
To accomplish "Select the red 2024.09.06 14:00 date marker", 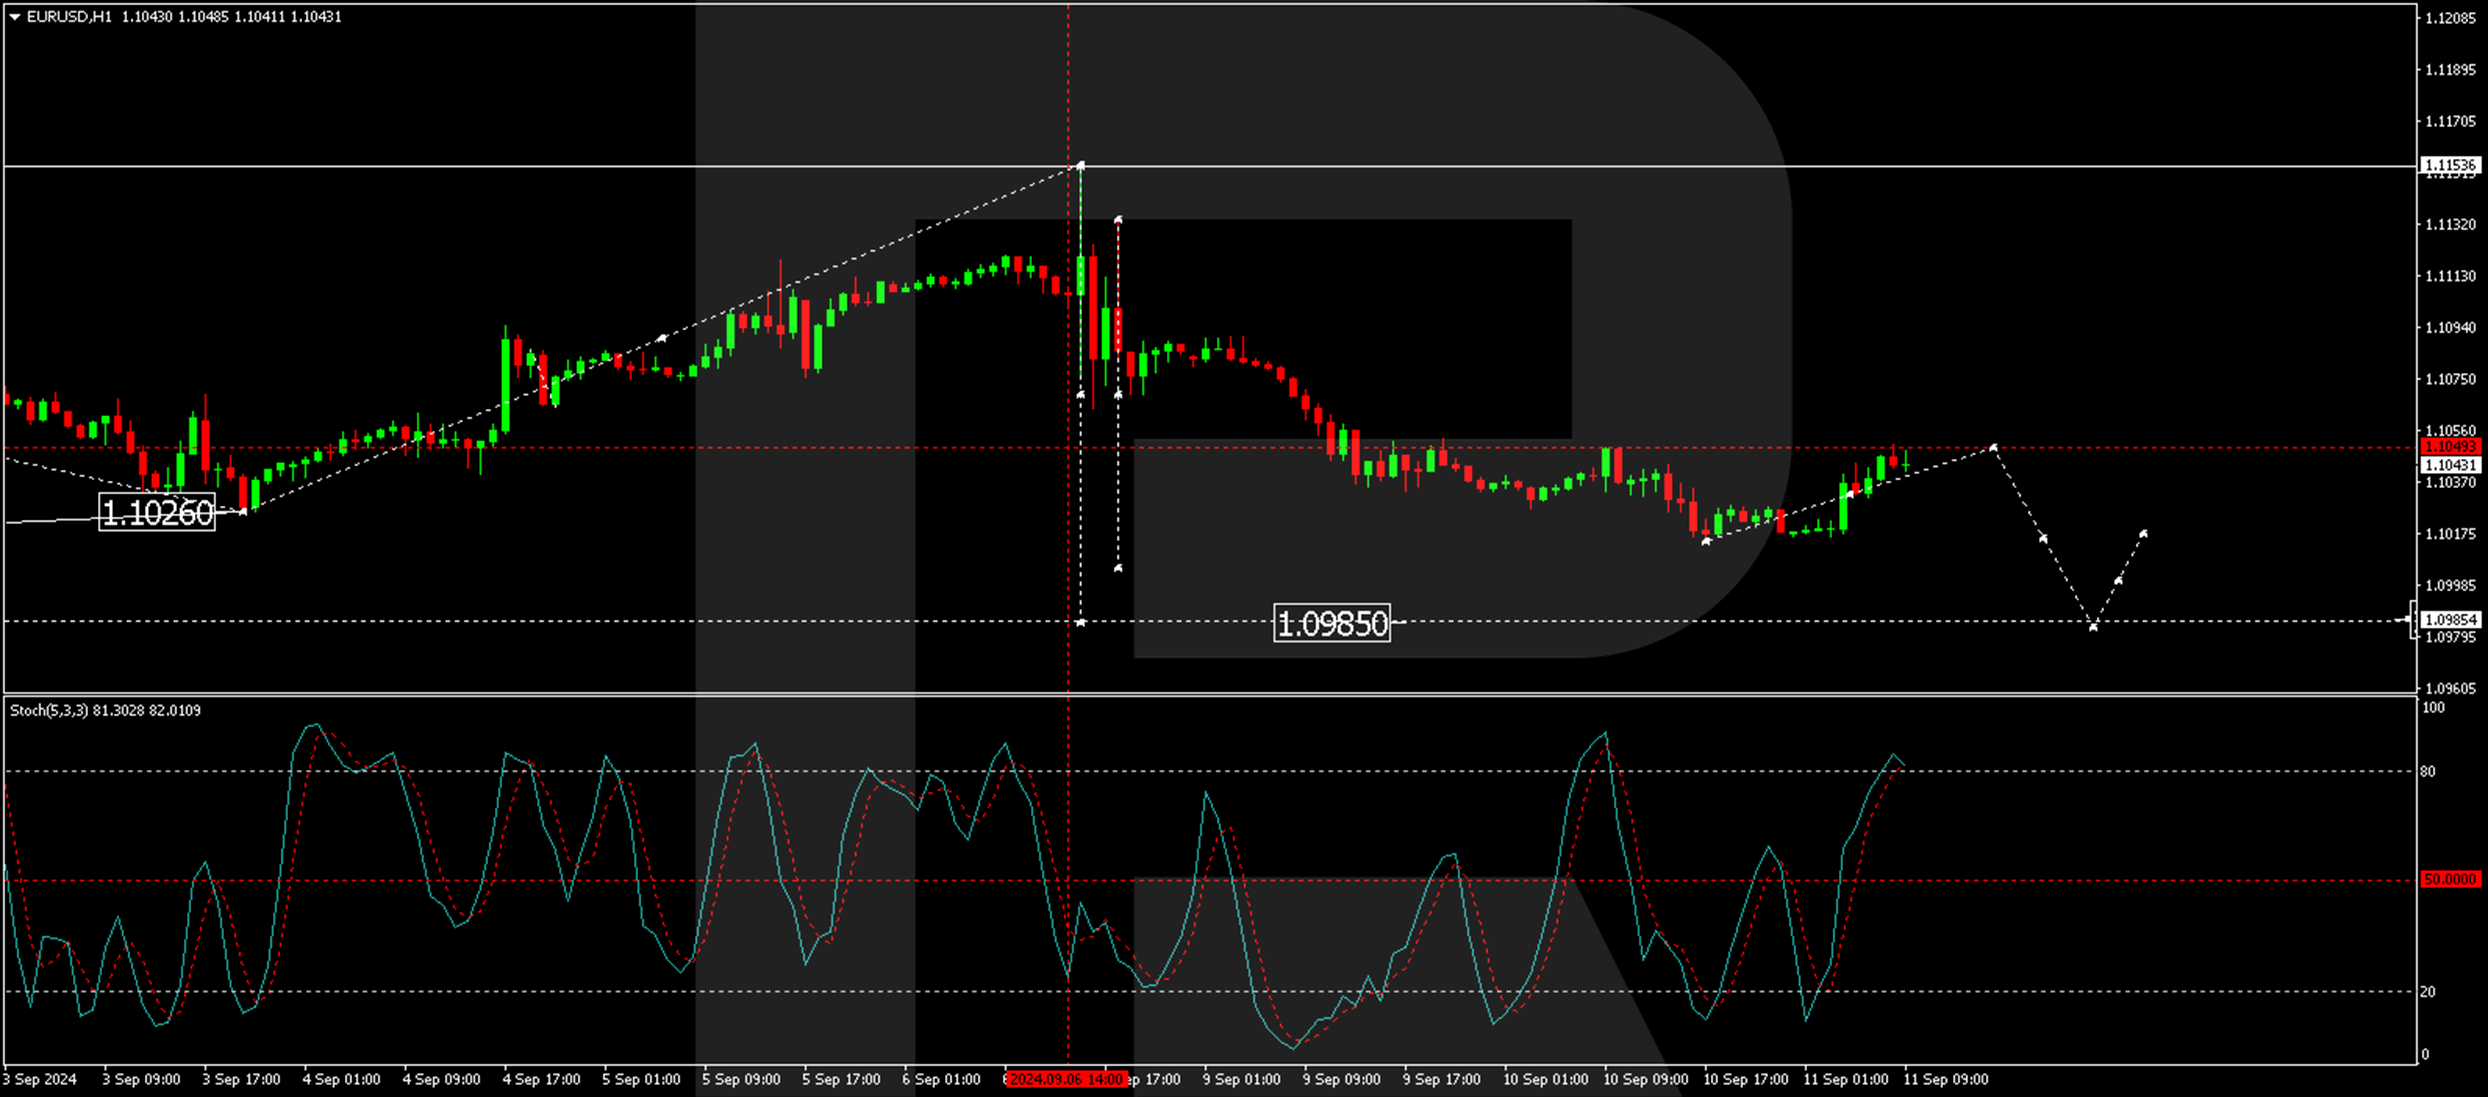I will 1066,1079.
